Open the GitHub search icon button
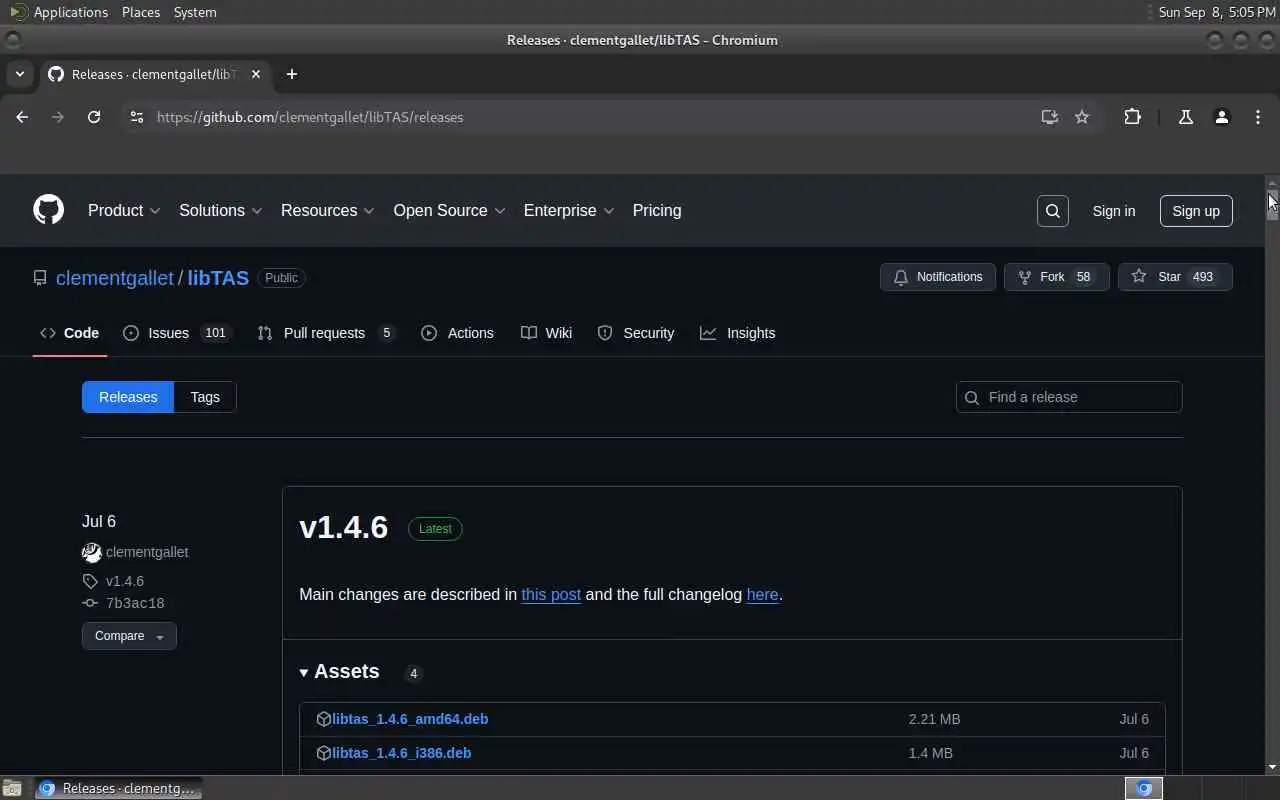The width and height of the screenshot is (1280, 800). point(1053,211)
